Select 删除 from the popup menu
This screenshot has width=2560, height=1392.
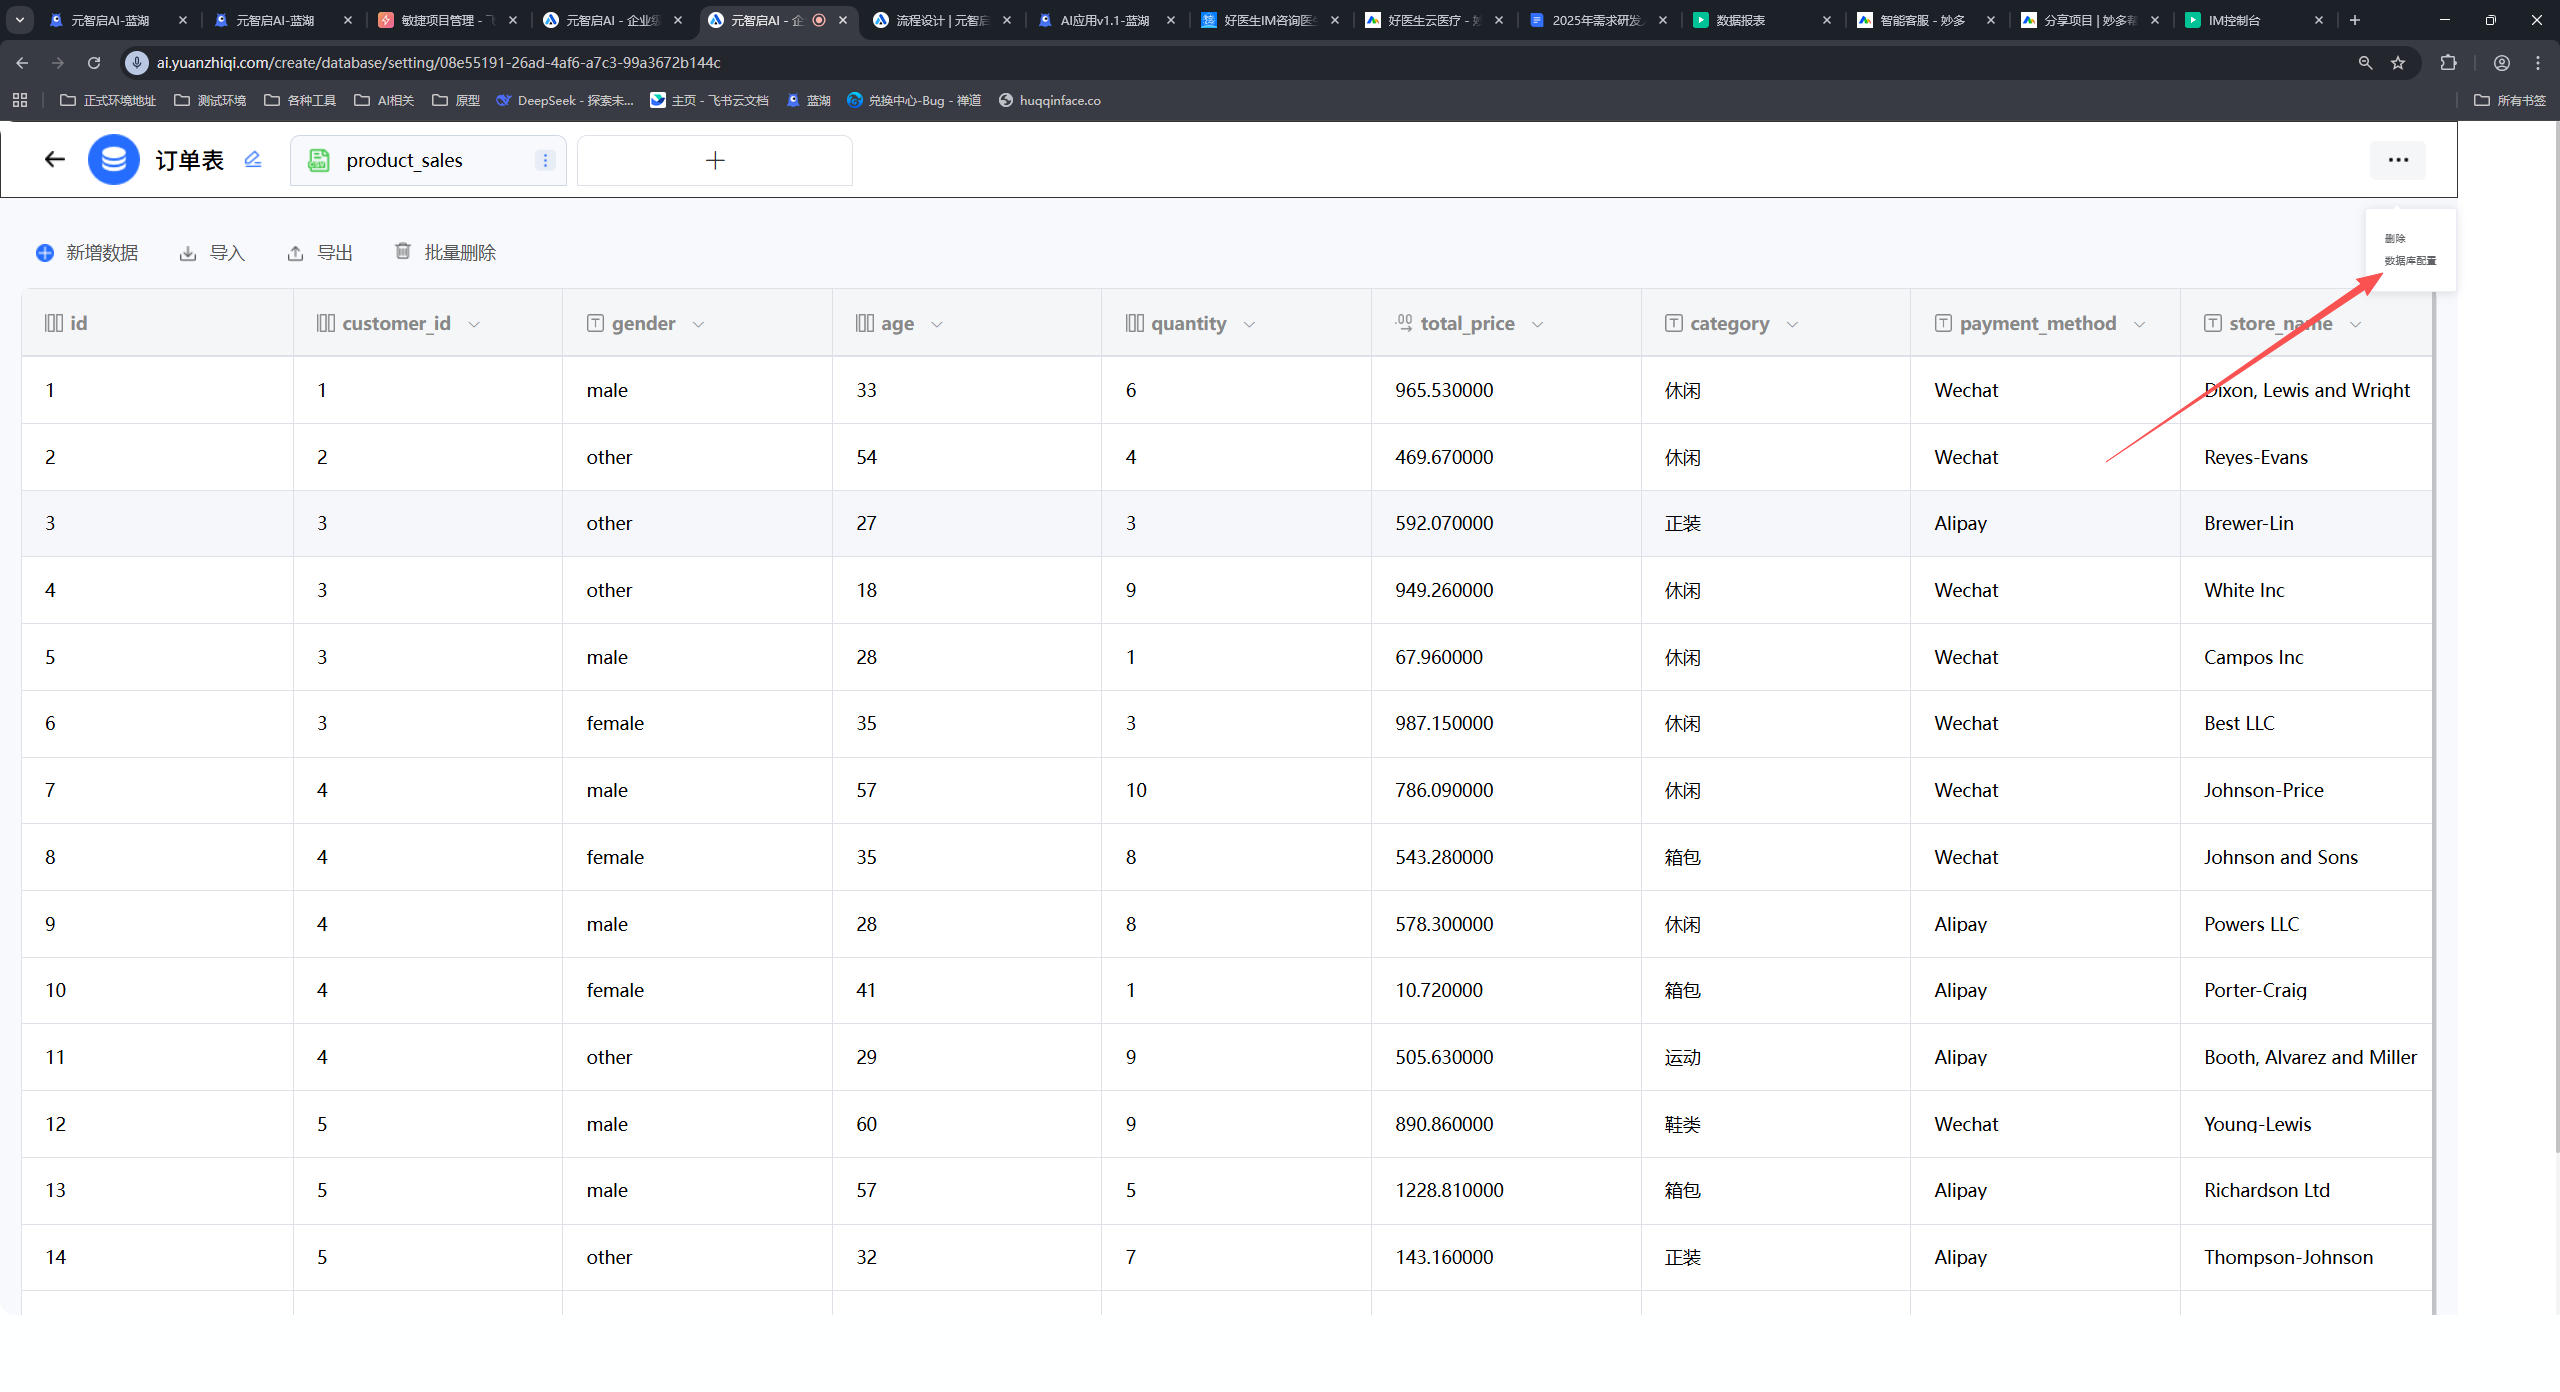coord(2395,239)
